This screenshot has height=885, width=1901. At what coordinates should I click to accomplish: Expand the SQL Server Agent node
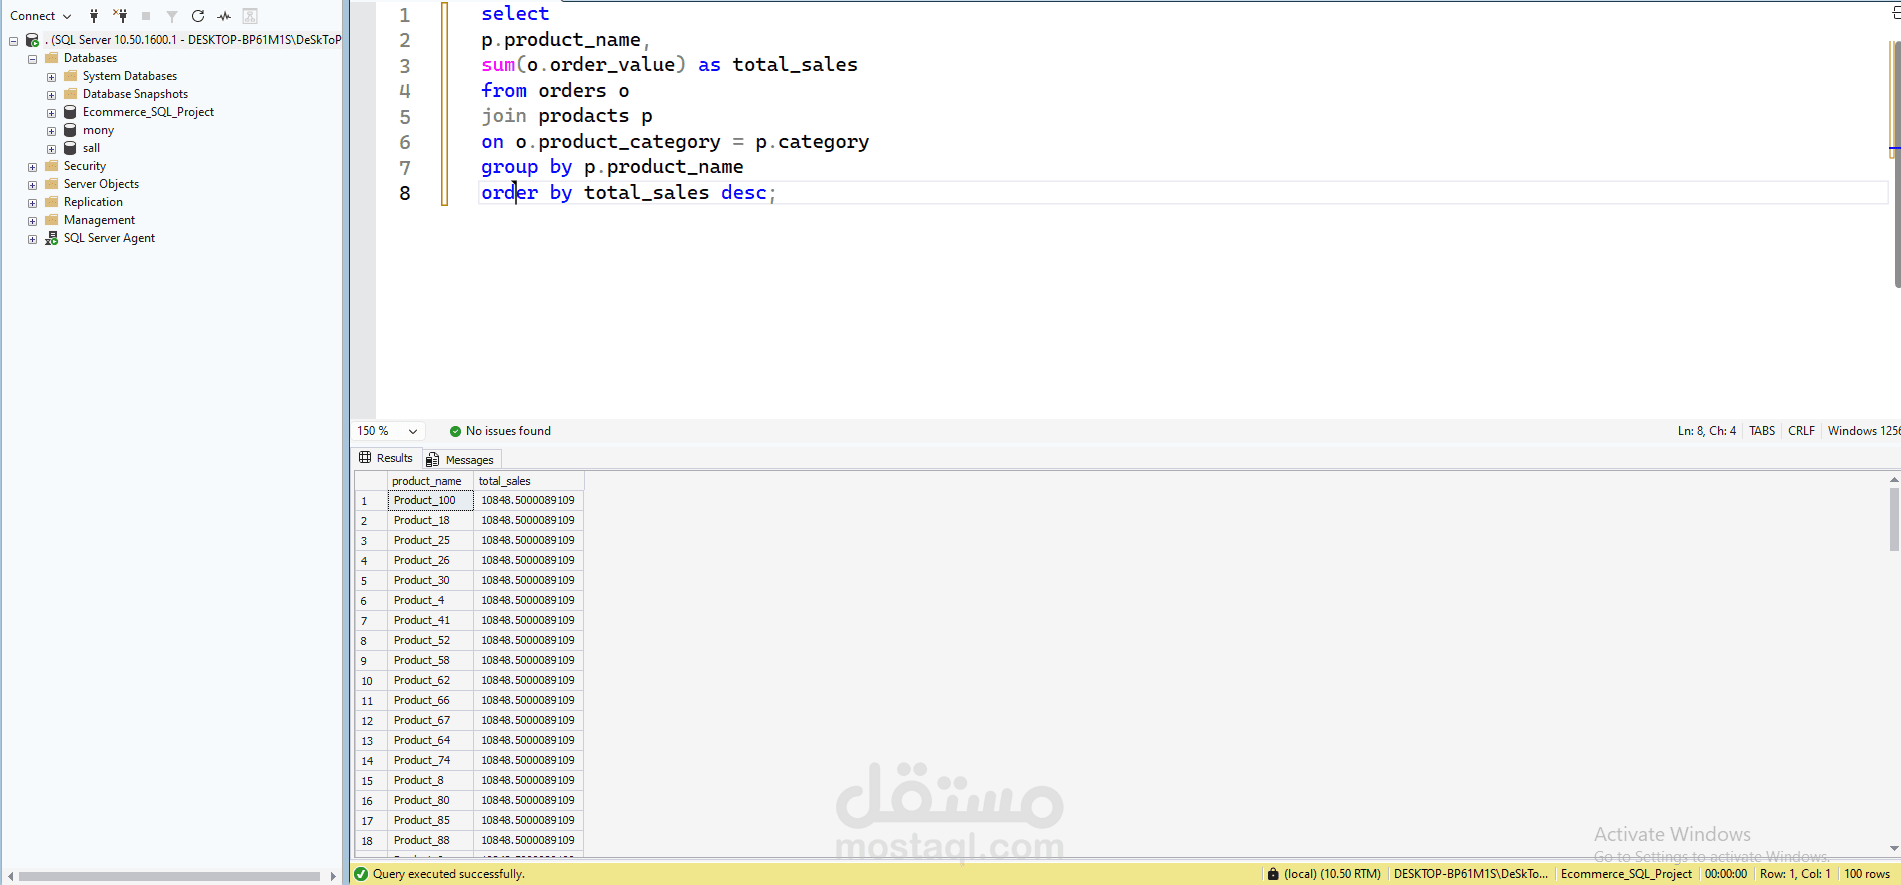pos(32,239)
